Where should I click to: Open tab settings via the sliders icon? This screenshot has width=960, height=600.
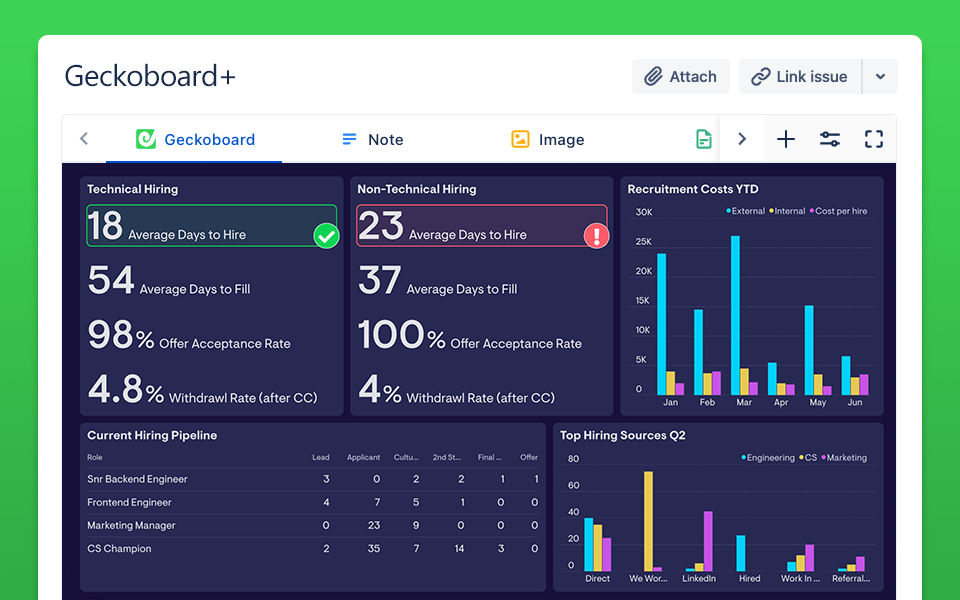click(x=830, y=139)
